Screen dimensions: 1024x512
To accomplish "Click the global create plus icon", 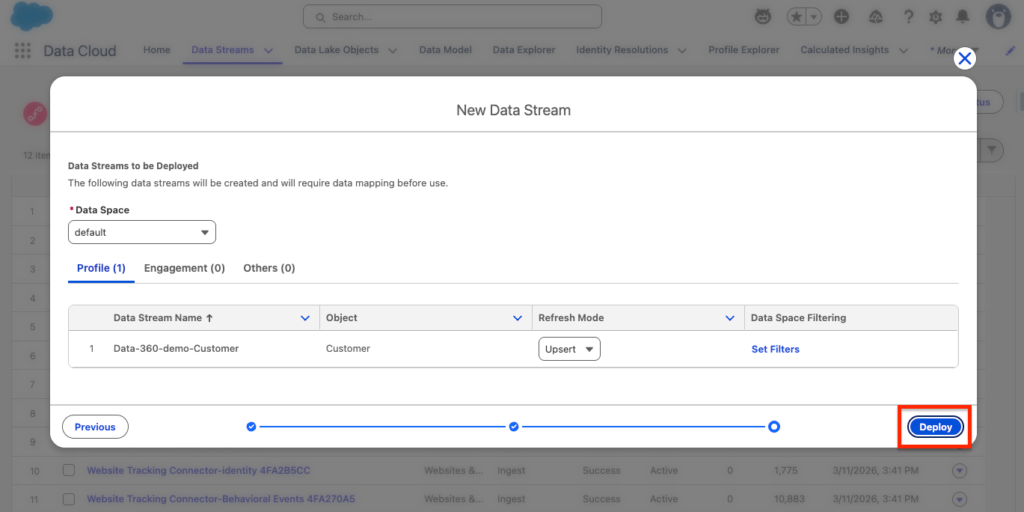I will point(842,17).
